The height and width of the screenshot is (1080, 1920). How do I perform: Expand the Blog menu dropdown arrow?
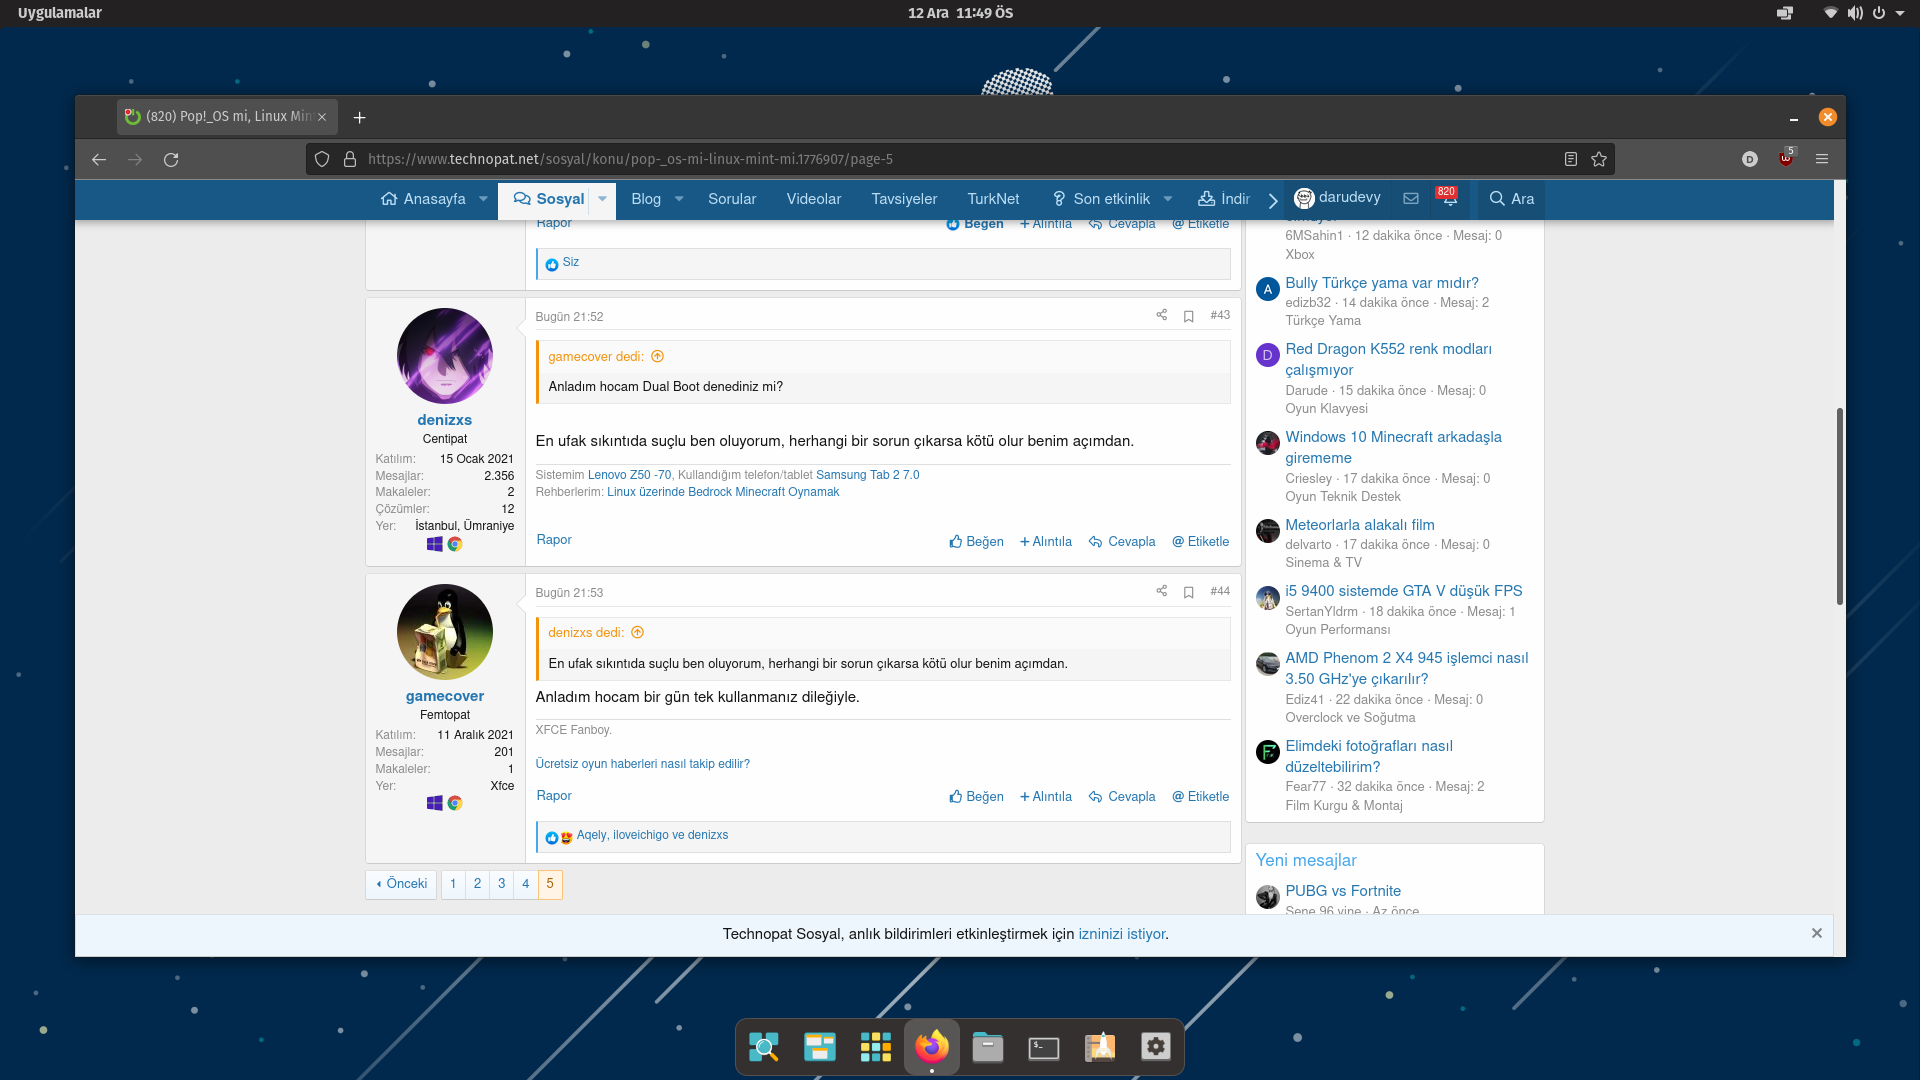tap(679, 199)
